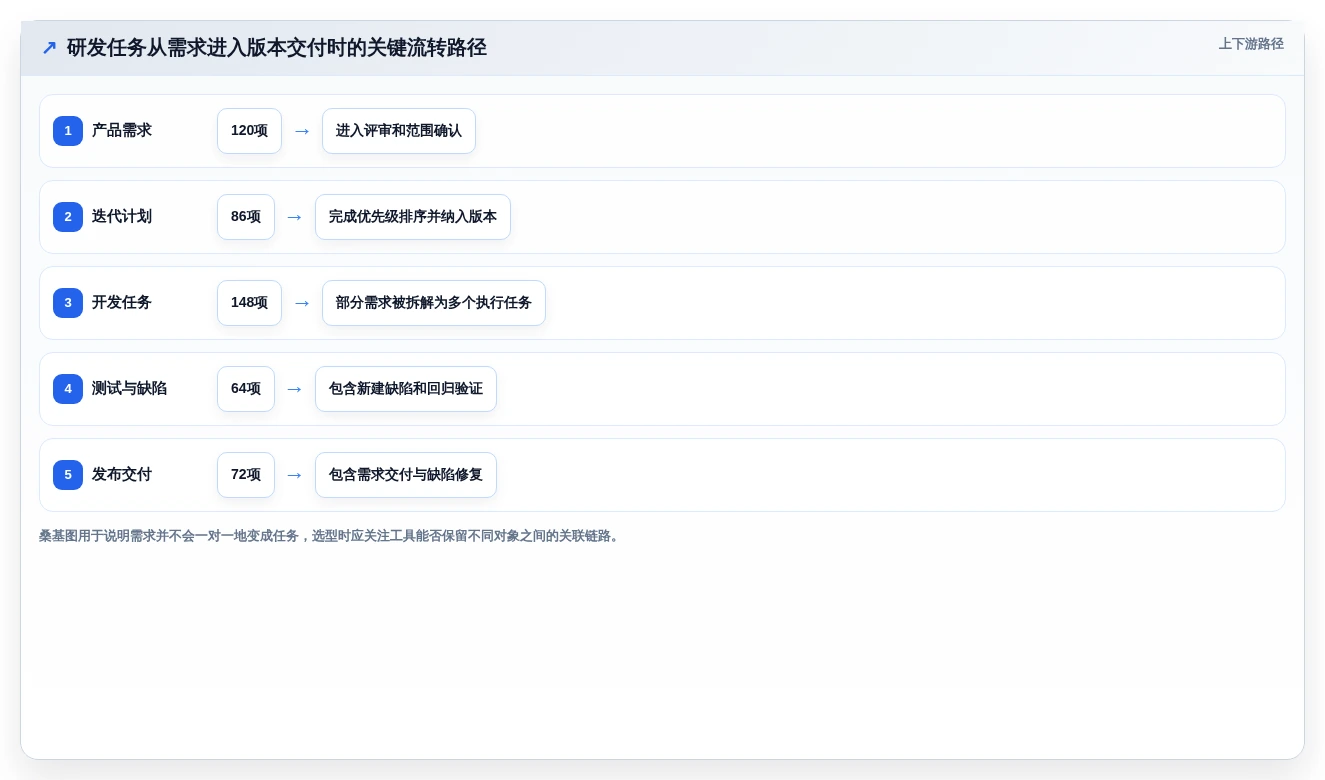Open the 包含新建缺陷和回归验证 description box
The image size is (1325, 780).
click(x=406, y=389)
